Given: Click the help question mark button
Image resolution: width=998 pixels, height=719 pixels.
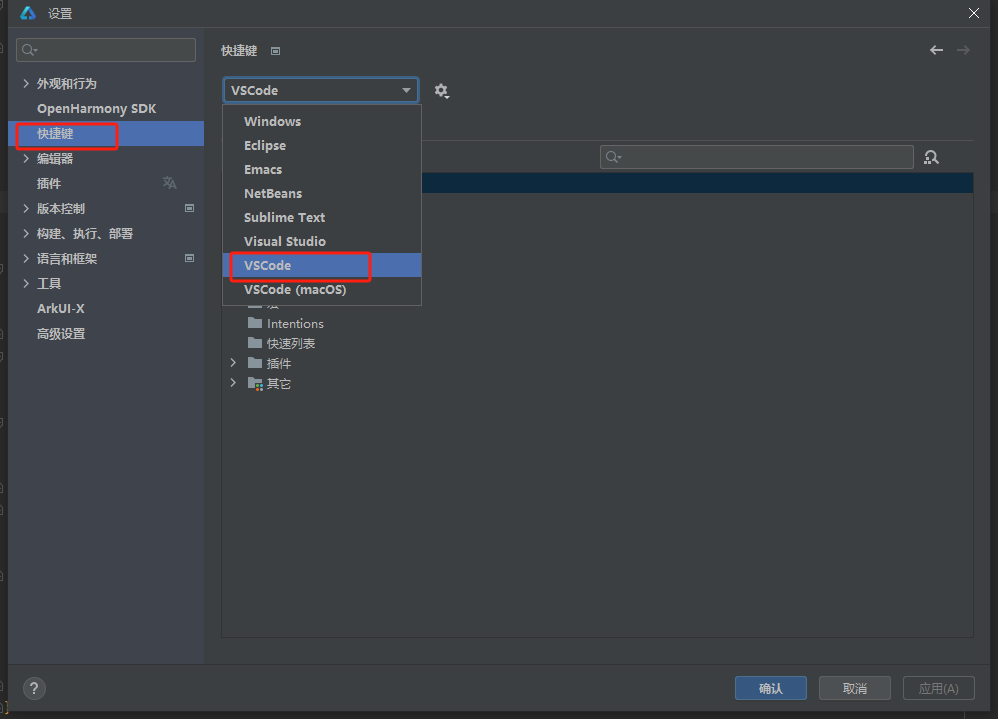Looking at the screenshot, I should pos(34,688).
